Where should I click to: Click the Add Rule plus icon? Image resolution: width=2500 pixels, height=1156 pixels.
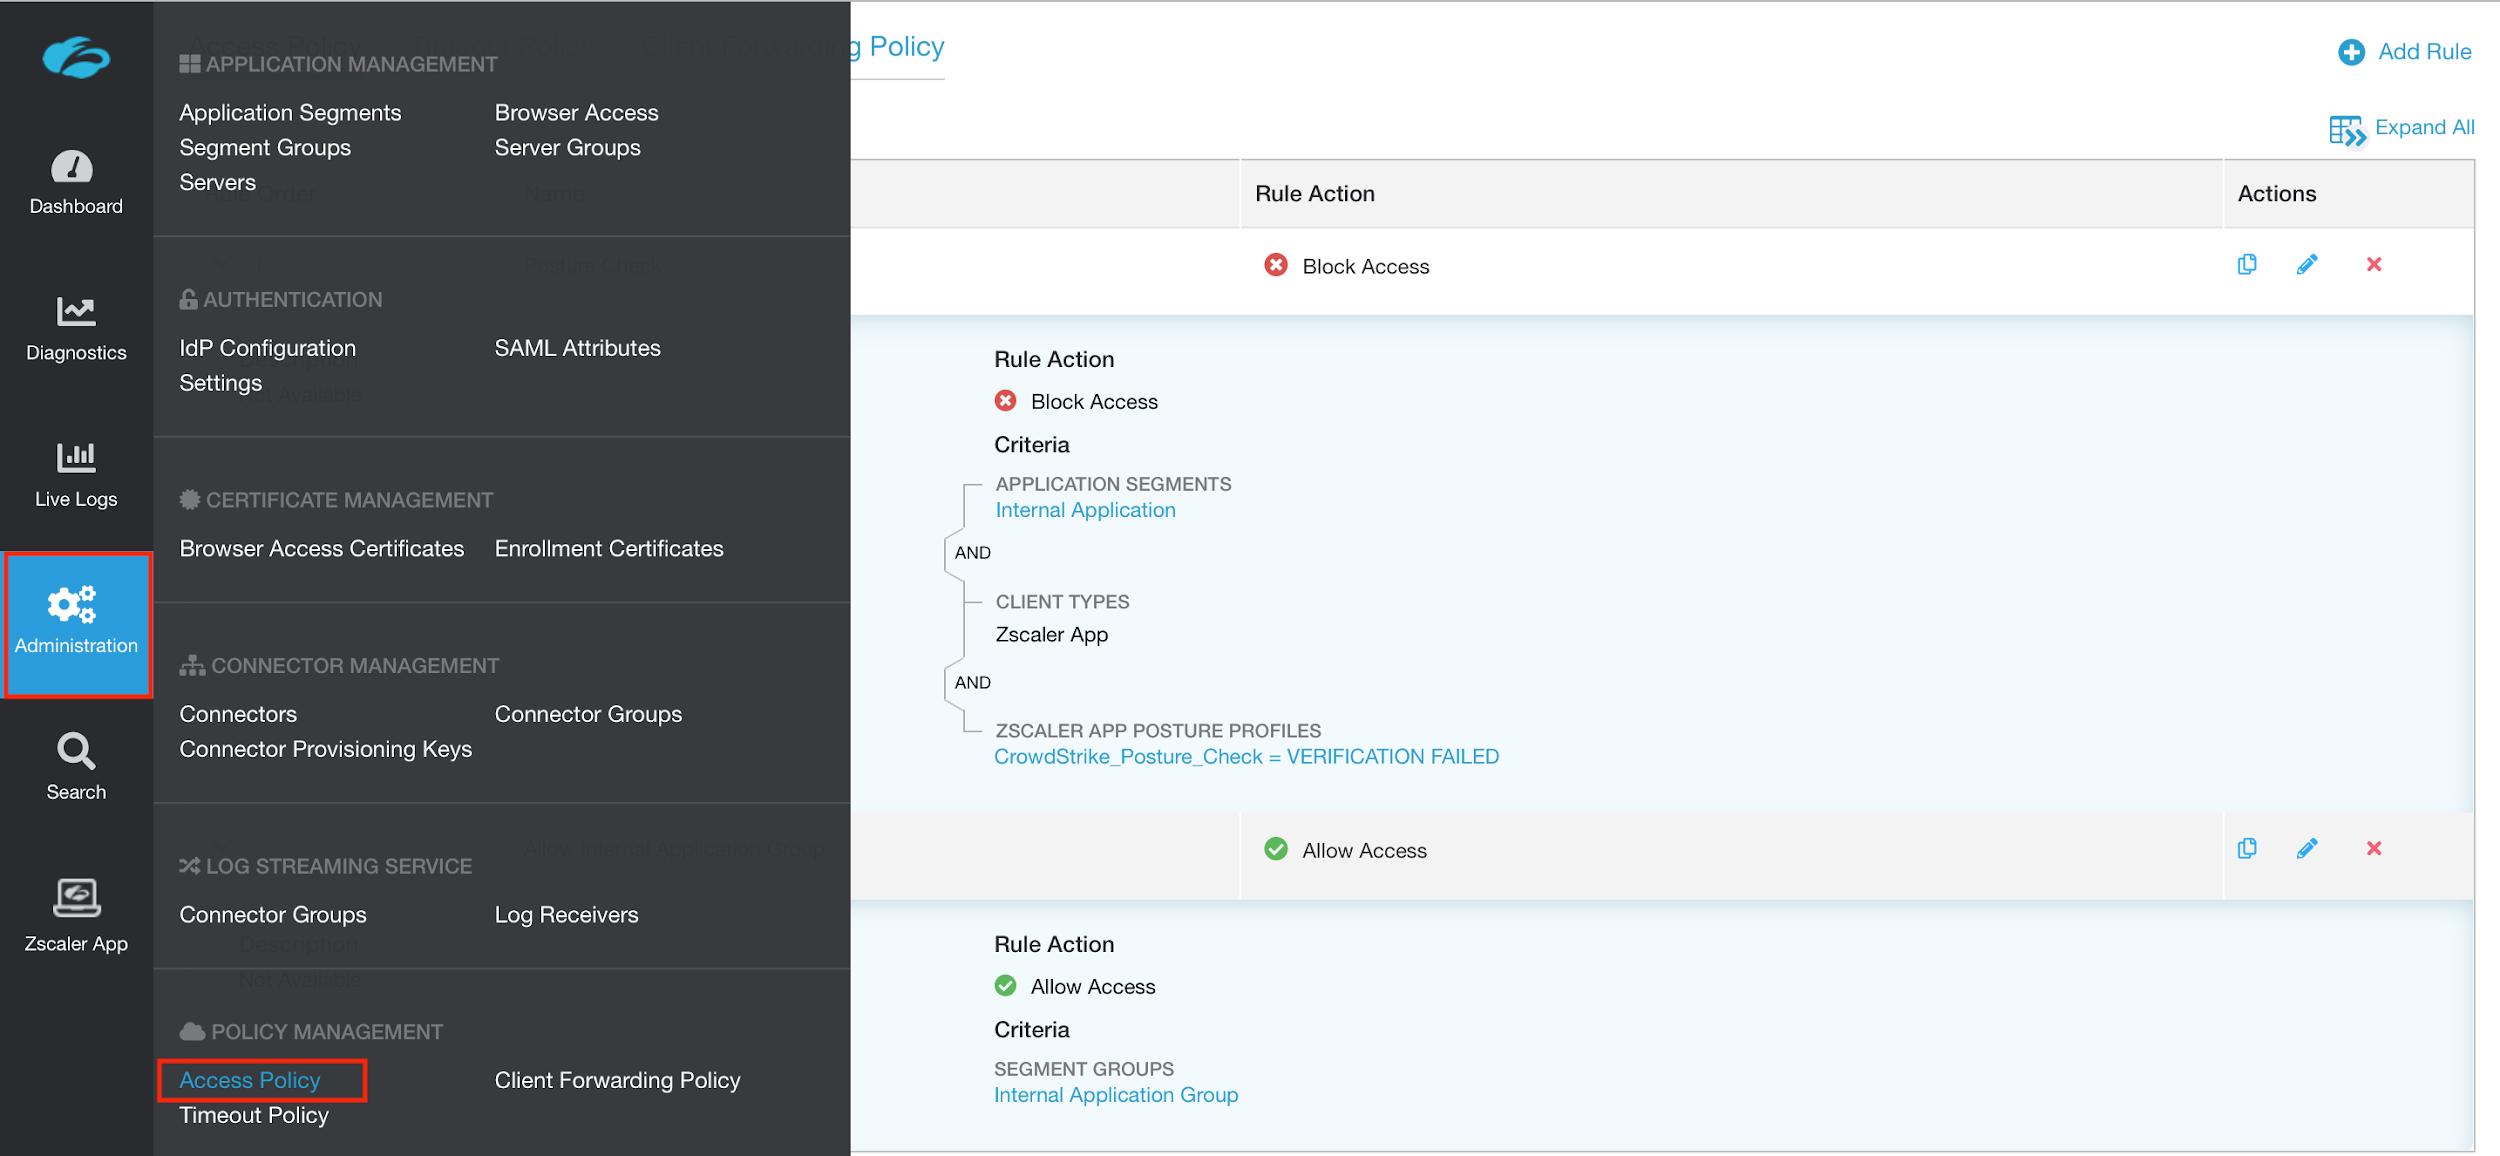coord(2351,52)
